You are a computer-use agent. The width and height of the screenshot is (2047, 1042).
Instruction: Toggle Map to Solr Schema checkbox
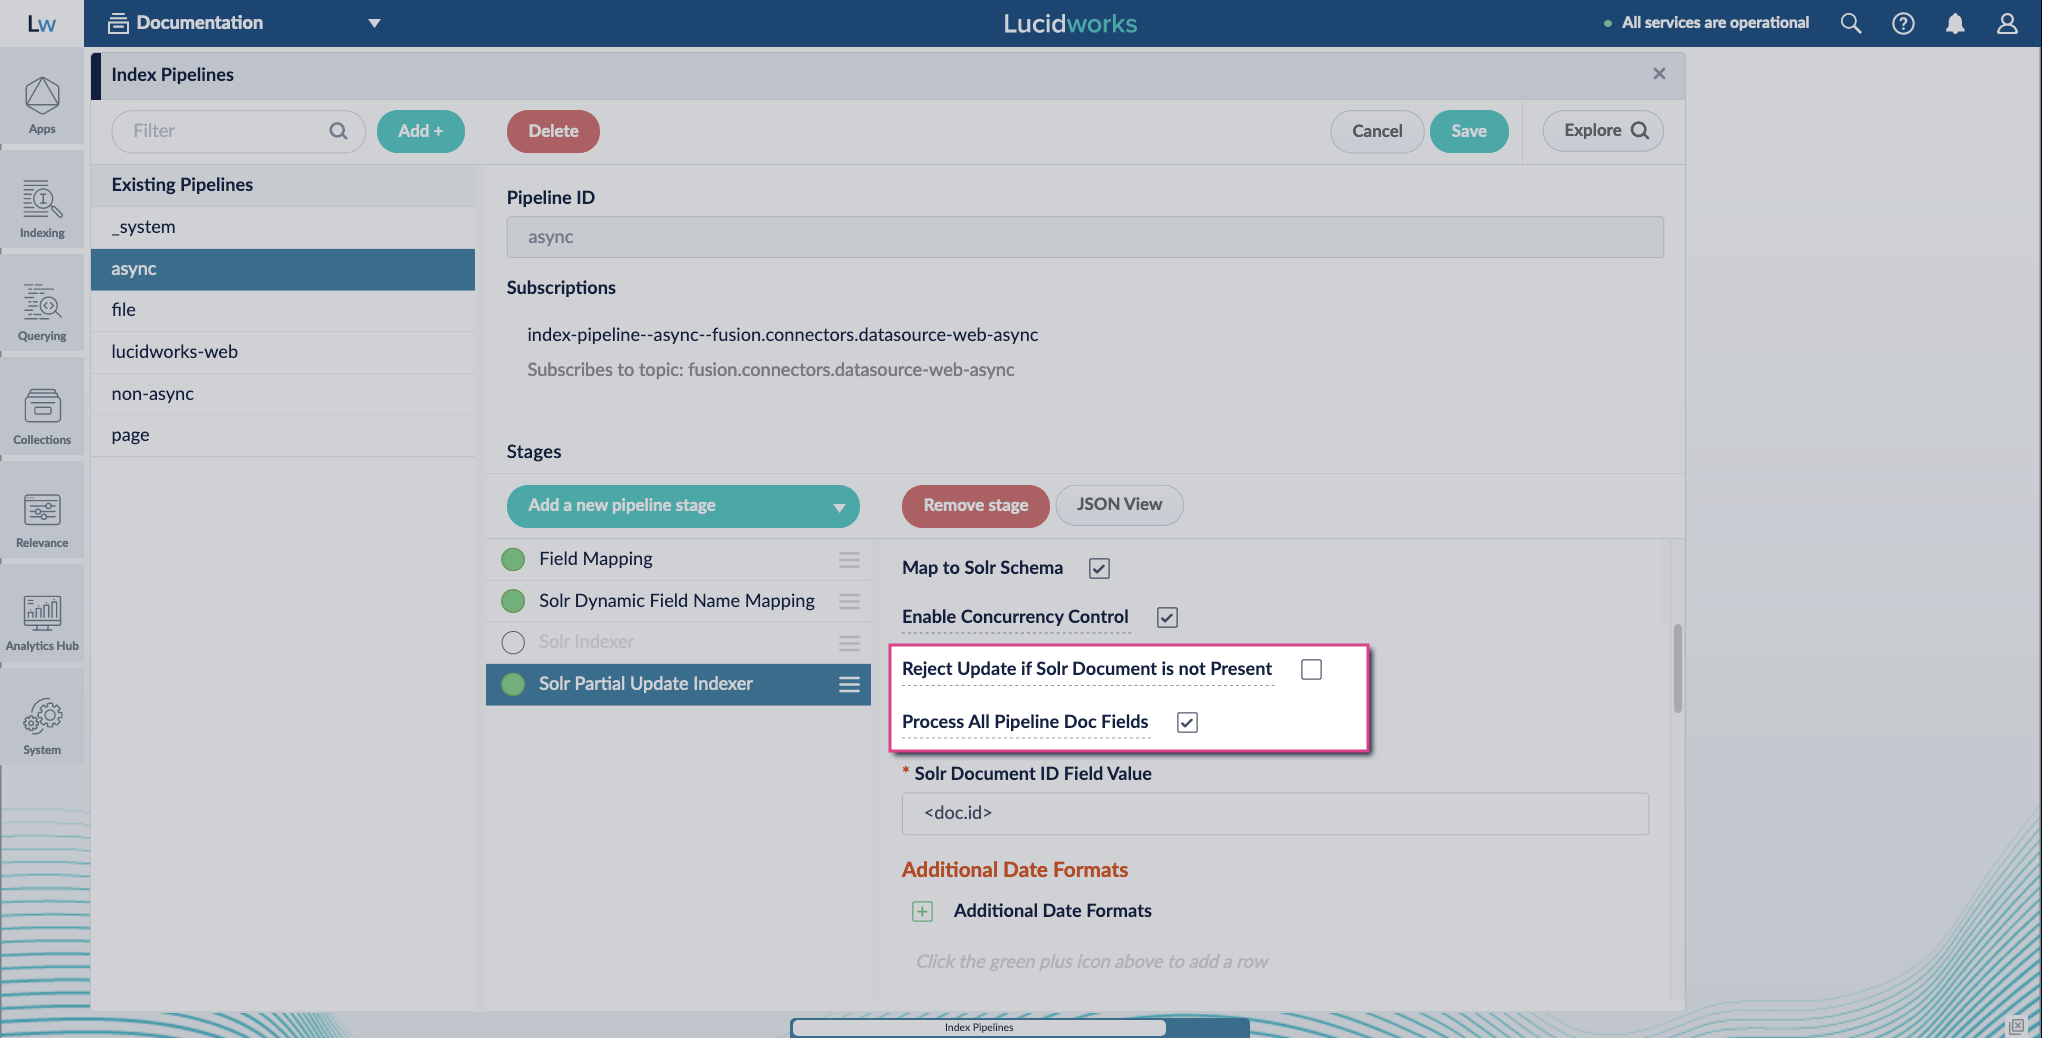1099,568
